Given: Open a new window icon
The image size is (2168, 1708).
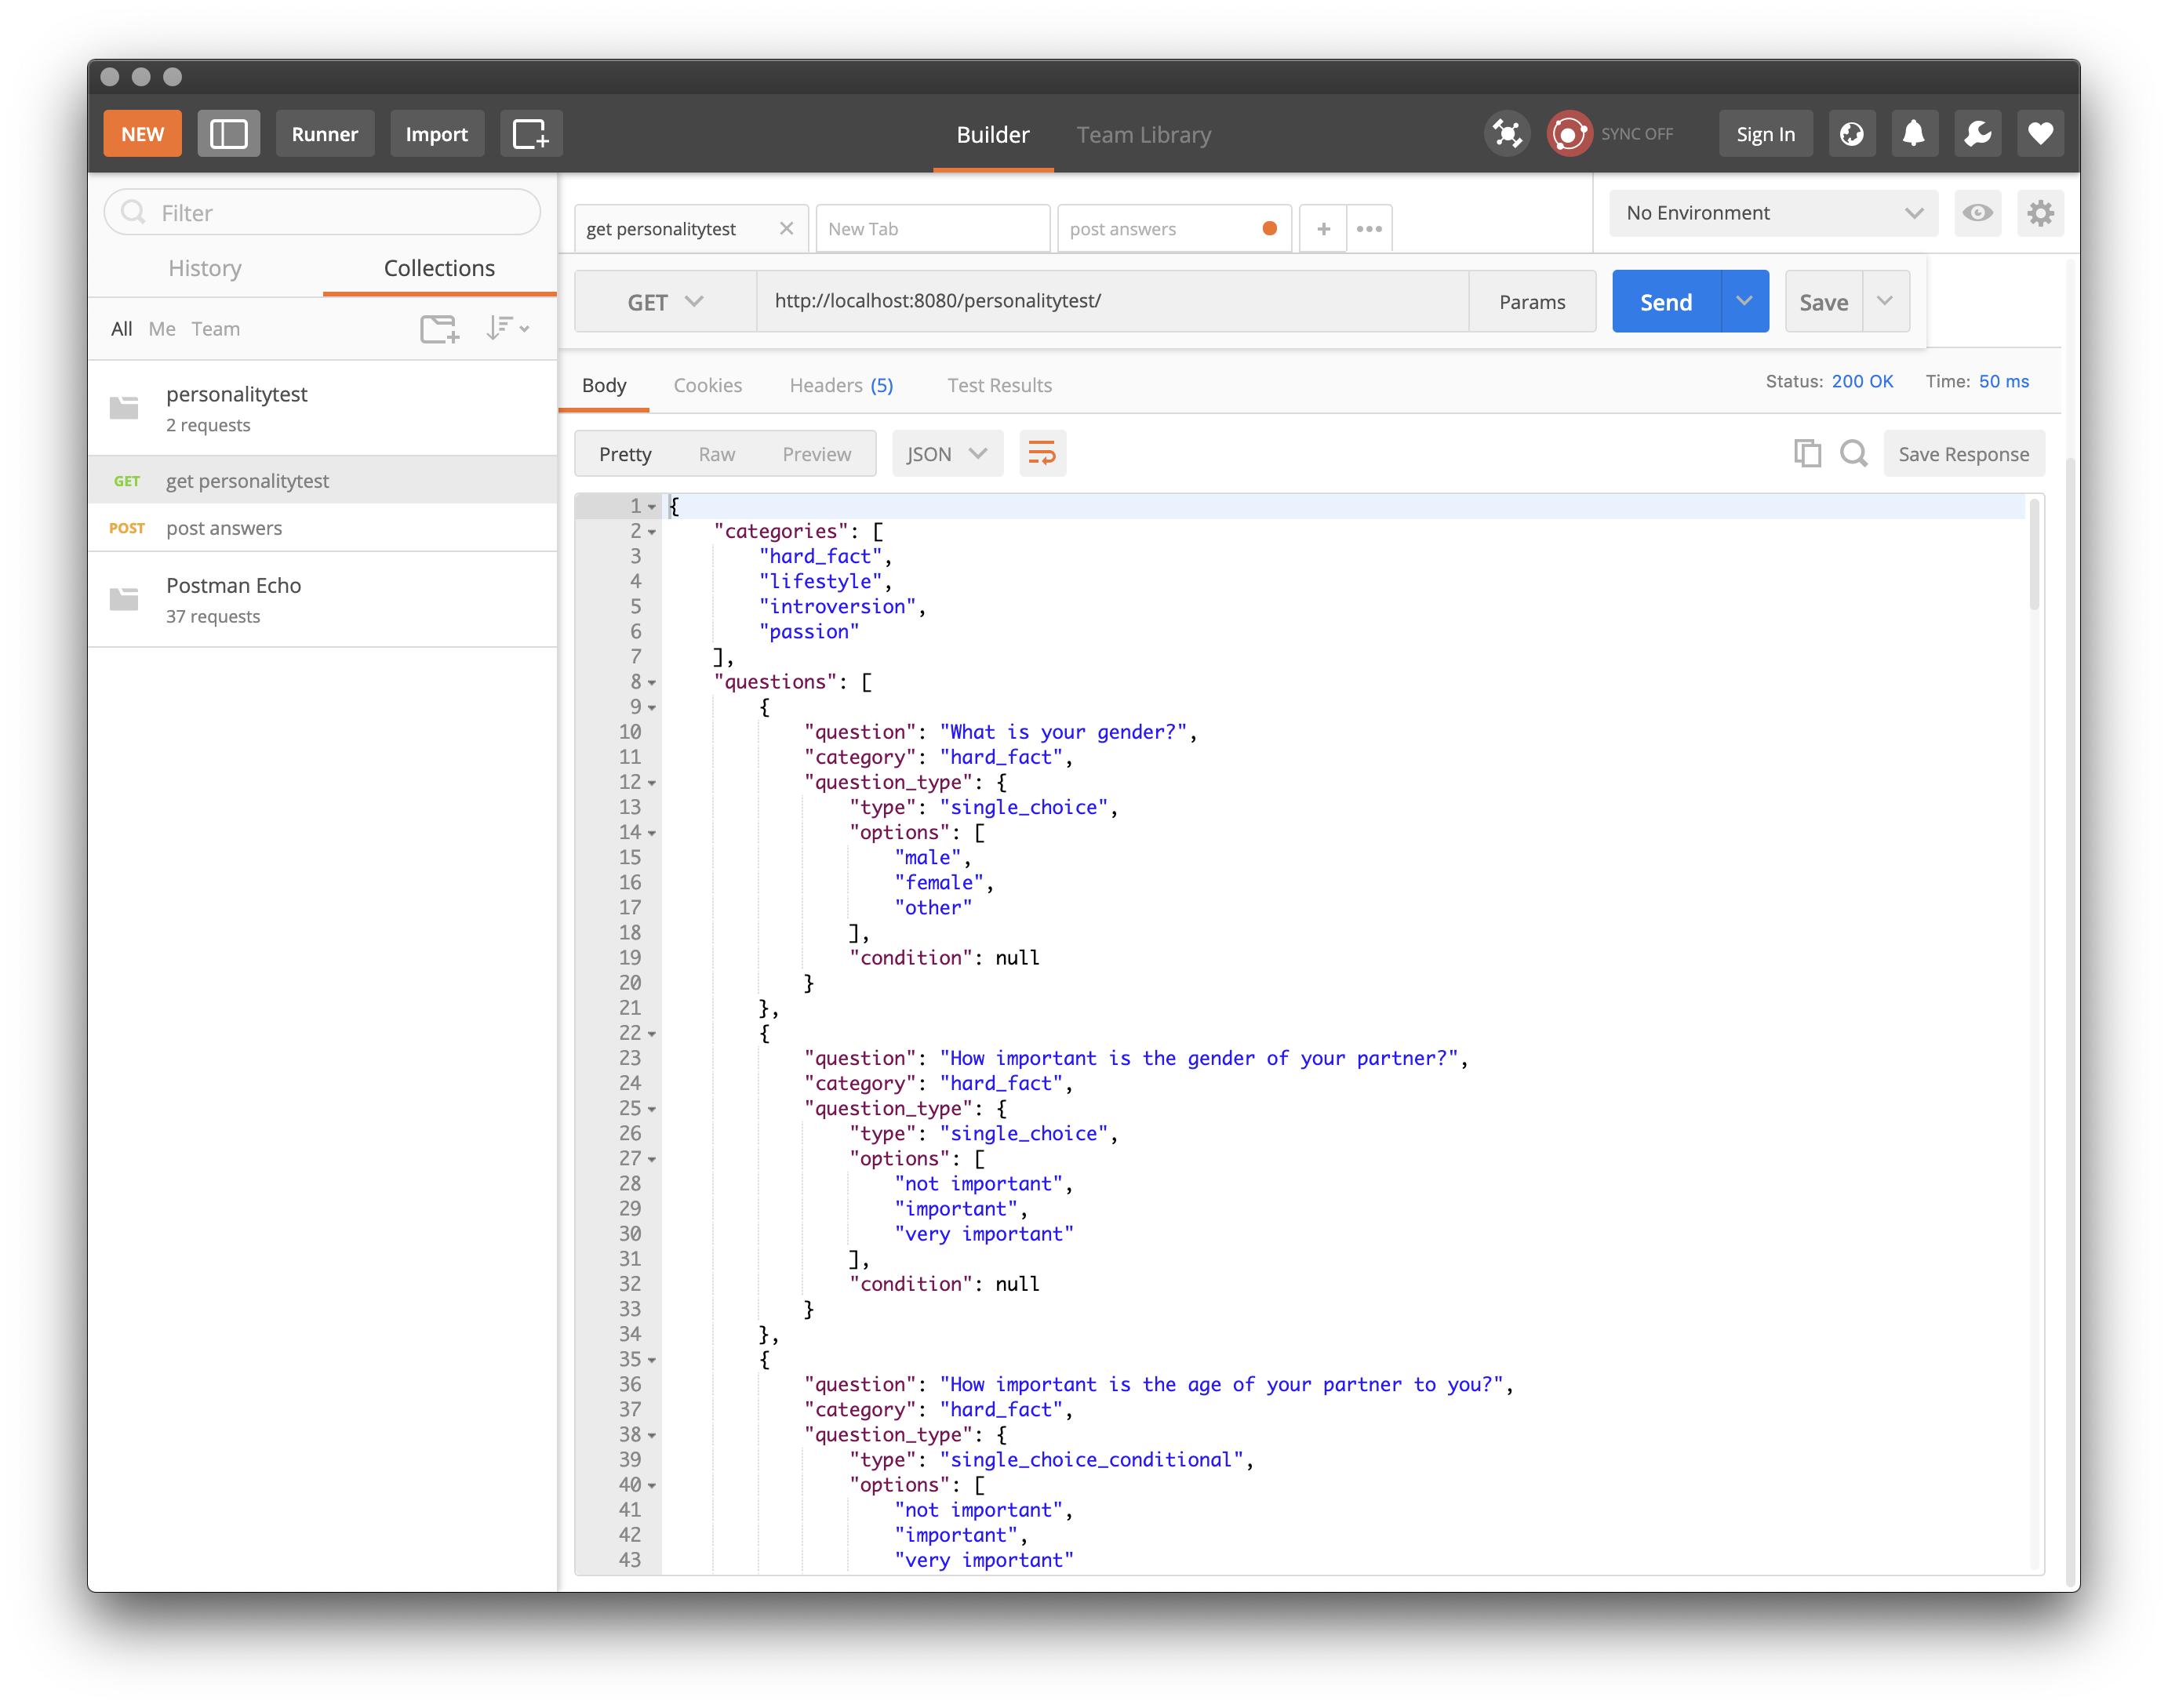Looking at the screenshot, I should click(x=531, y=134).
